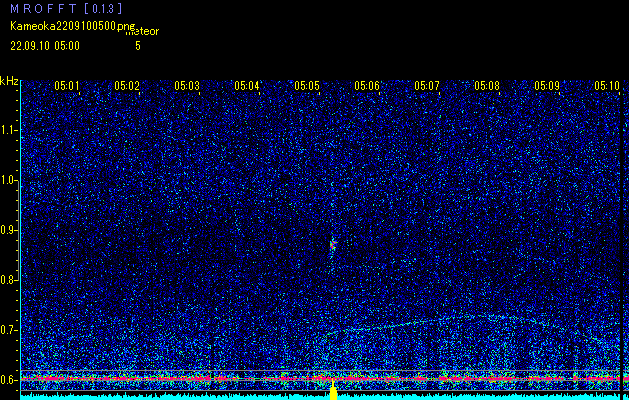Click the 05:08 time label
This screenshot has width=629, height=400.
pyautogui.click(x=487, y=85)
